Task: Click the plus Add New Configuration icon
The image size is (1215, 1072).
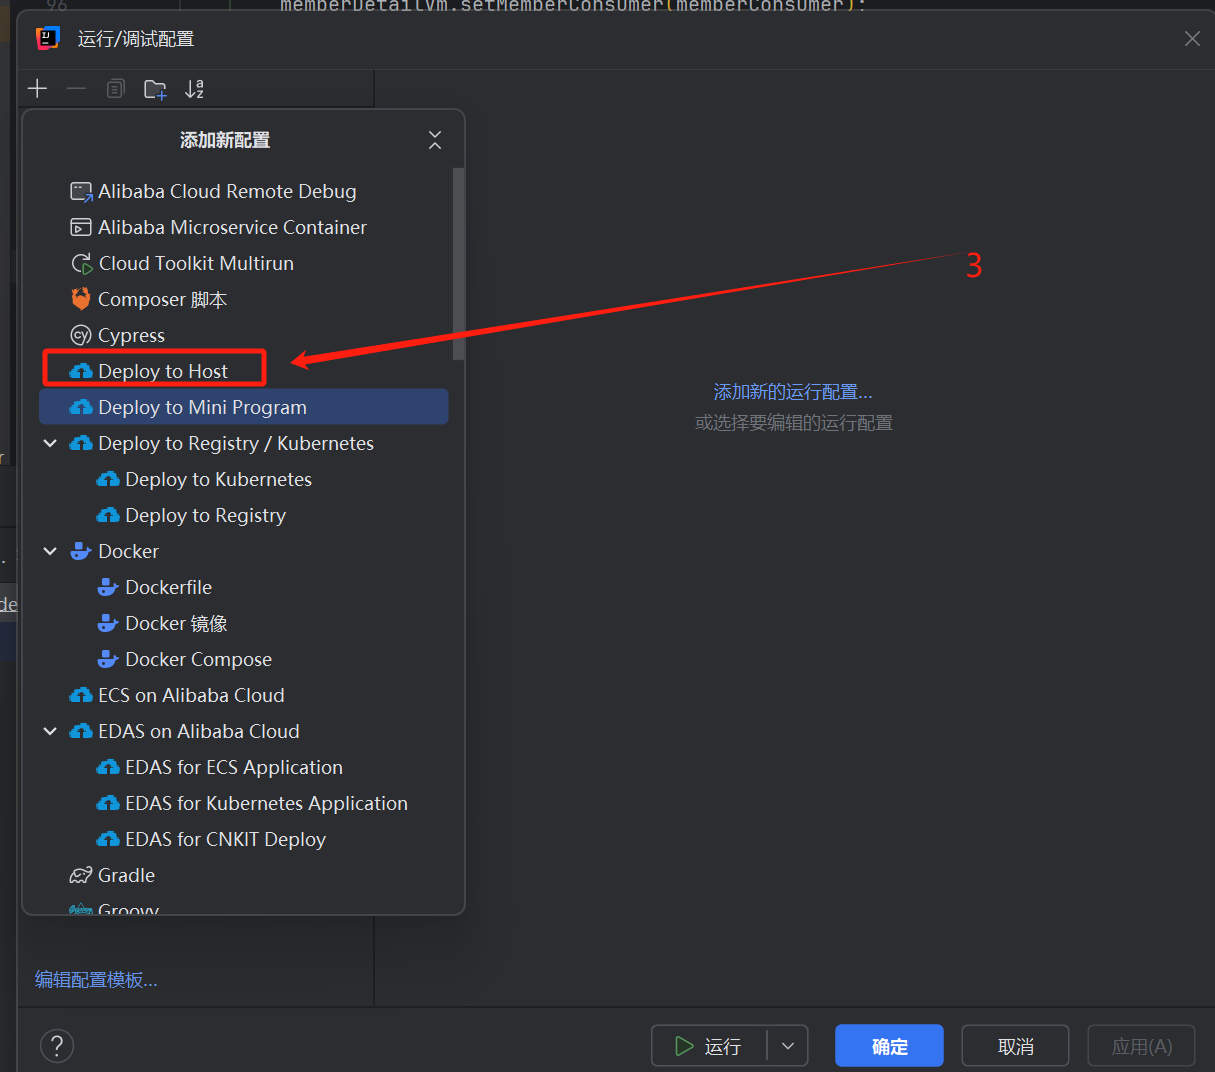Action: tap(37, 89)
